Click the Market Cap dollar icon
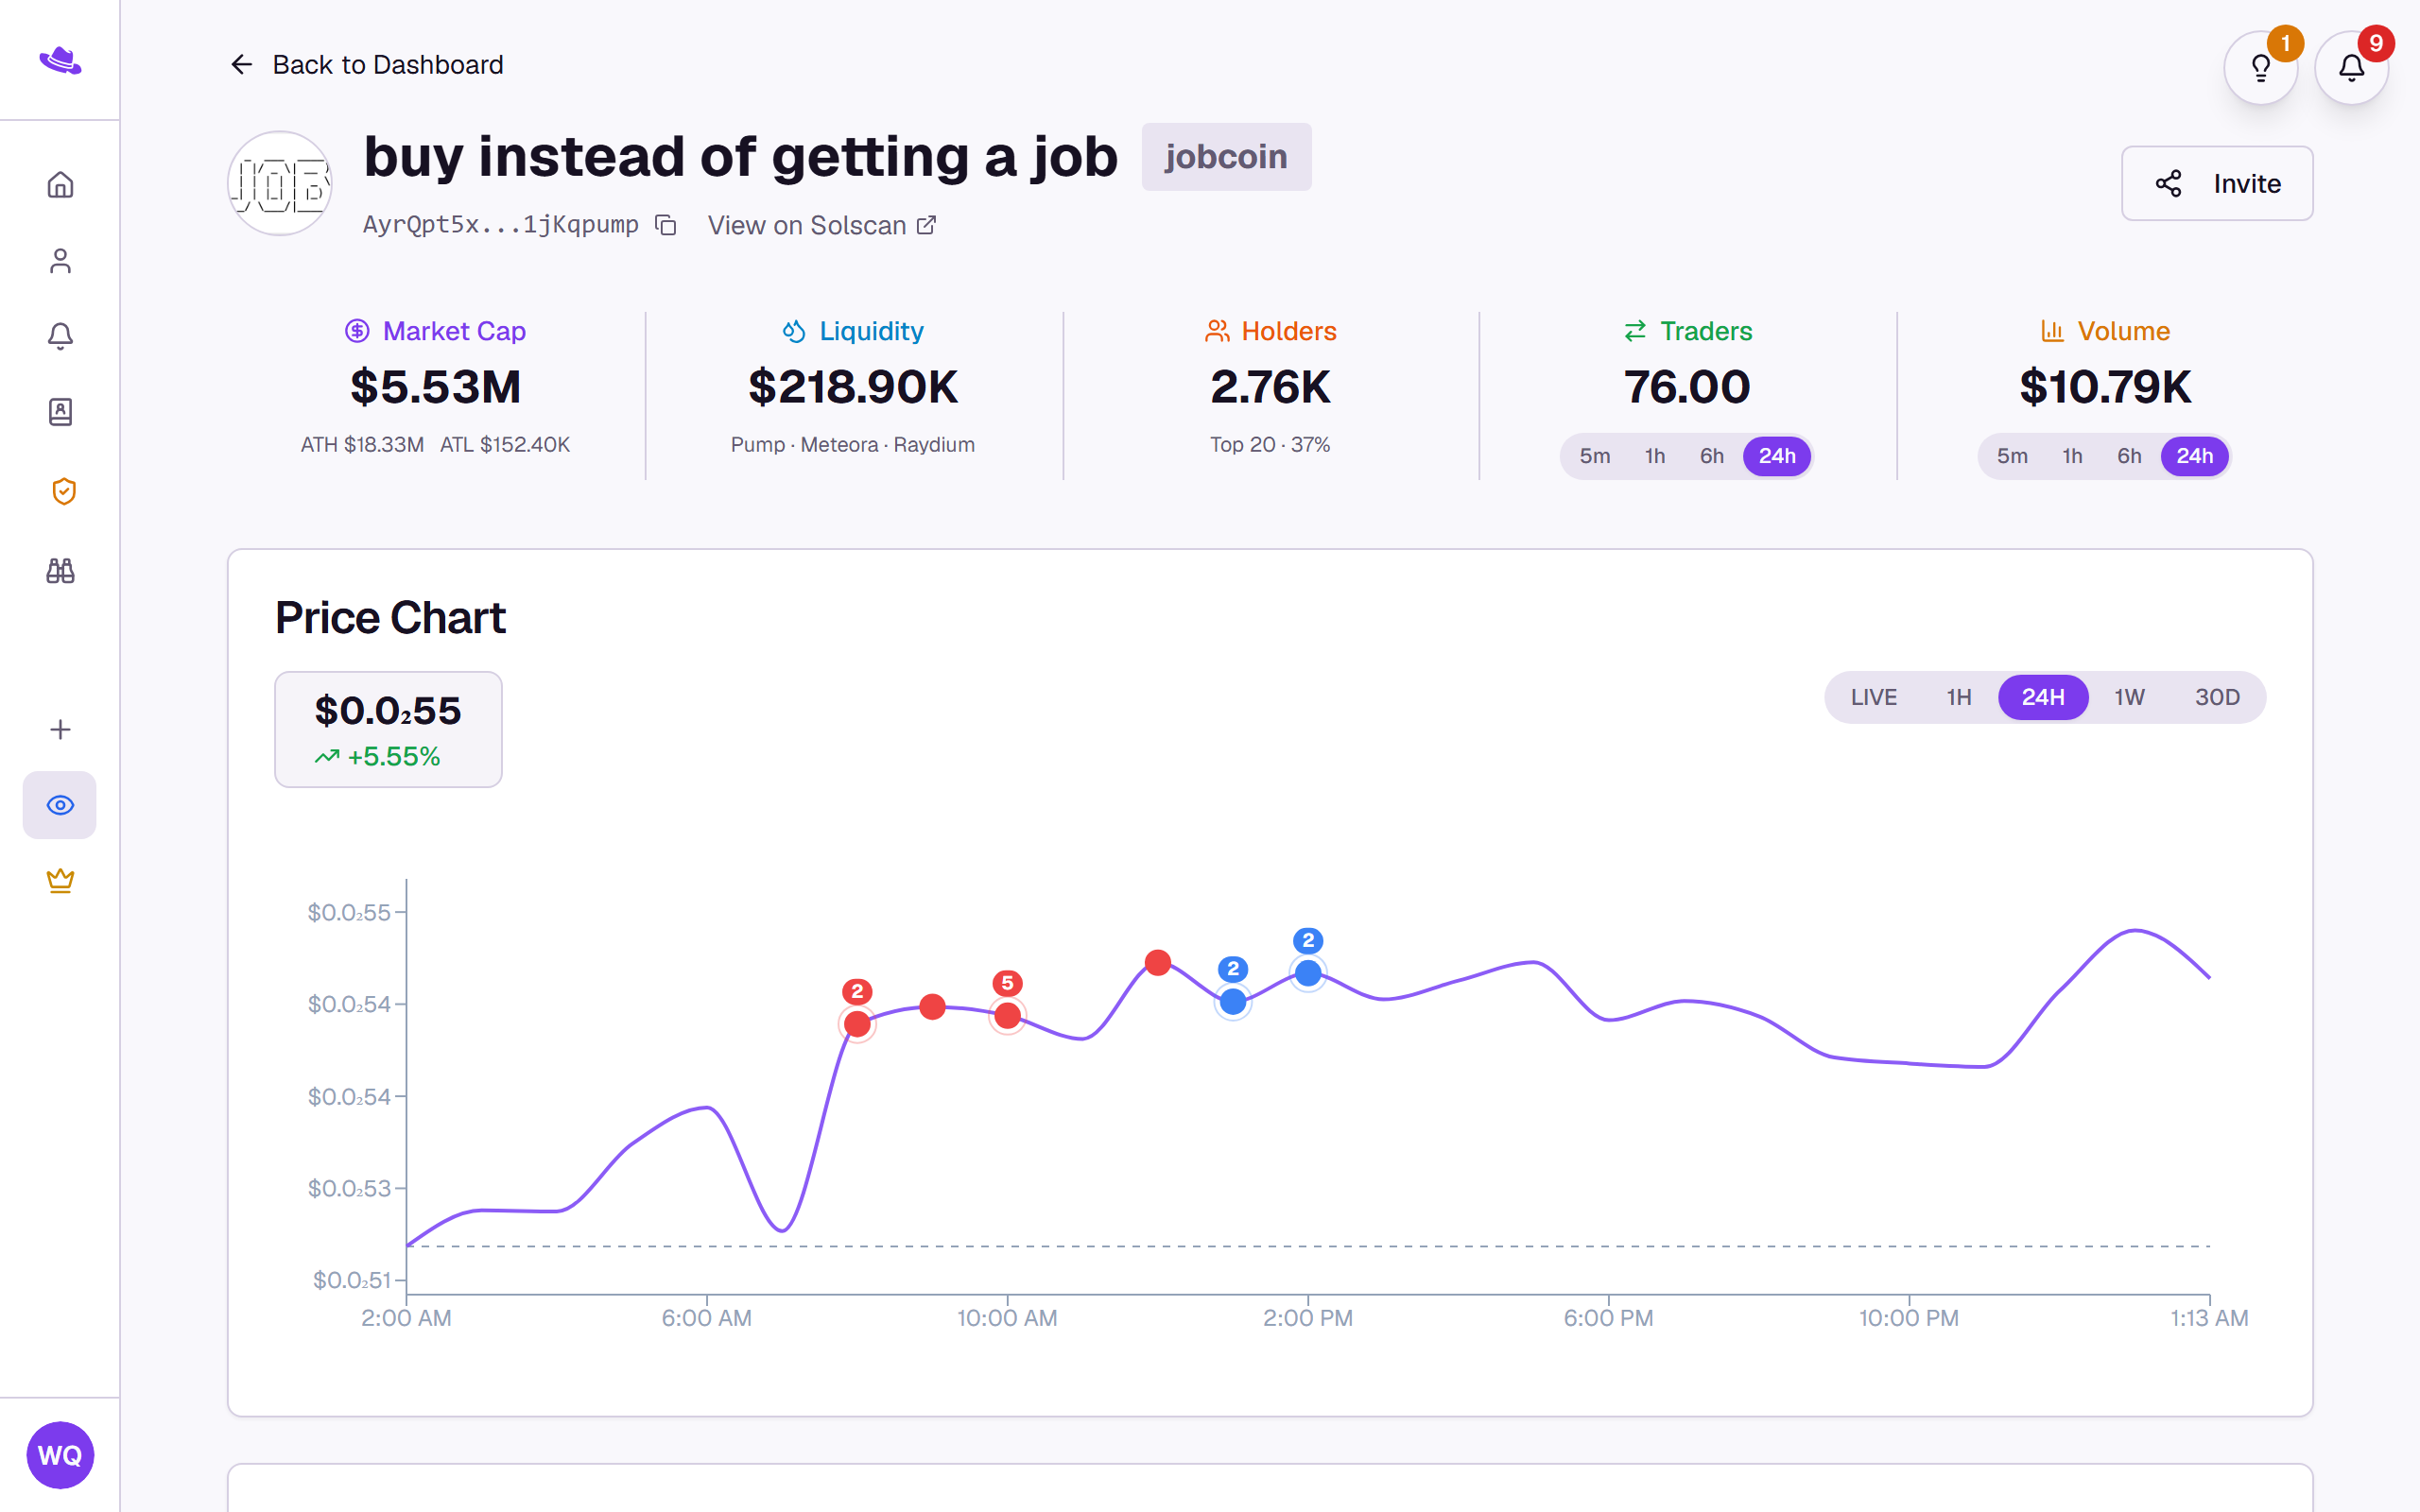The image size is (2420, 1512). [x=357, y=331]
